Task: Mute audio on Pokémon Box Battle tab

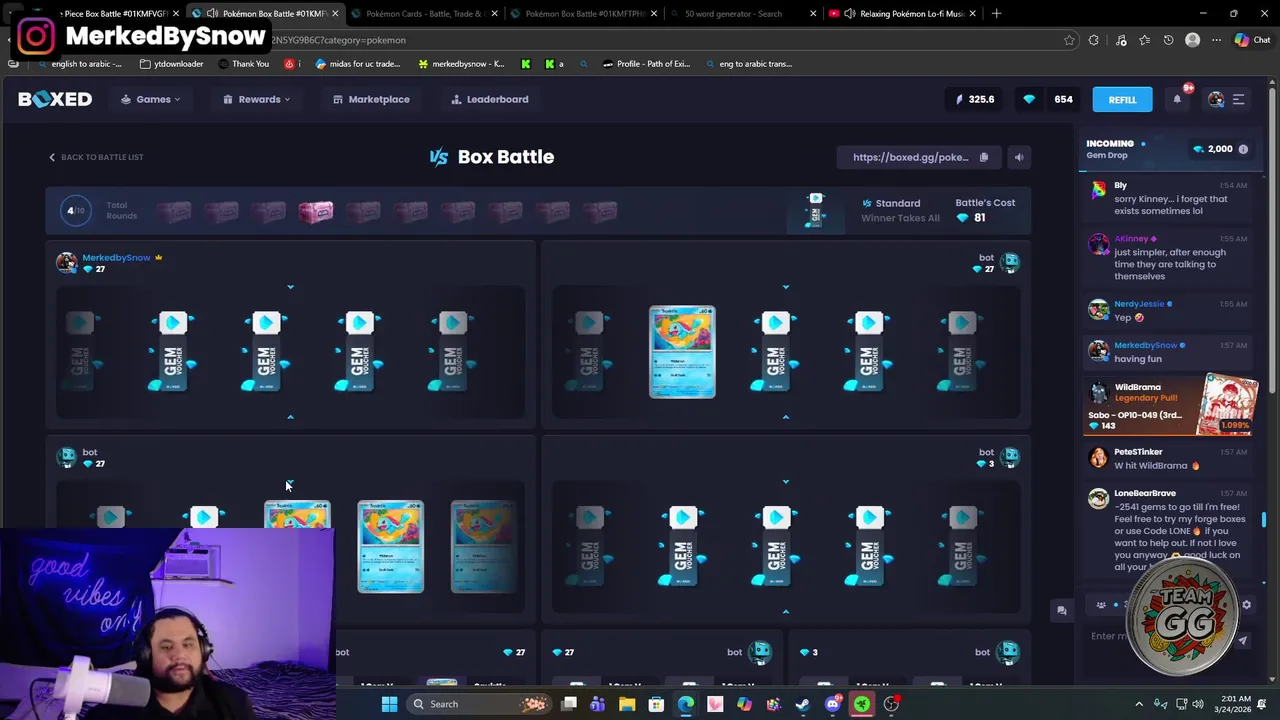Action: (x=212, y=14)
